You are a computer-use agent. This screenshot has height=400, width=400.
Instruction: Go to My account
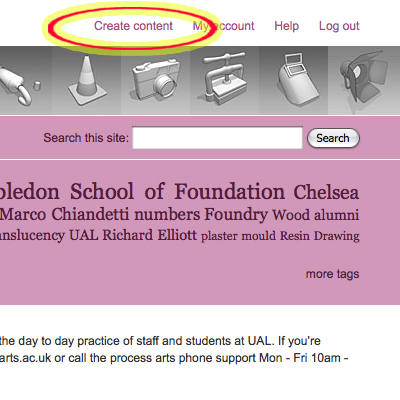point(223,26)
